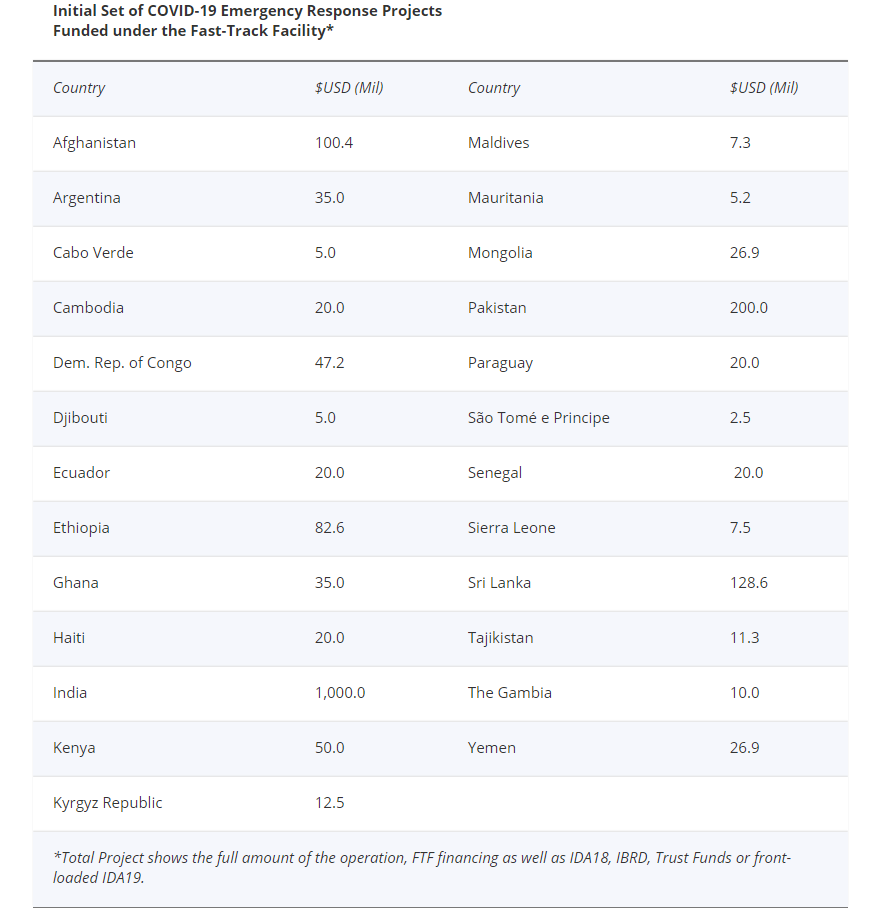Click the Dem. Rep. of Congo entry
The height and width of the screenshot is (920, 881).
click(122, 363)
